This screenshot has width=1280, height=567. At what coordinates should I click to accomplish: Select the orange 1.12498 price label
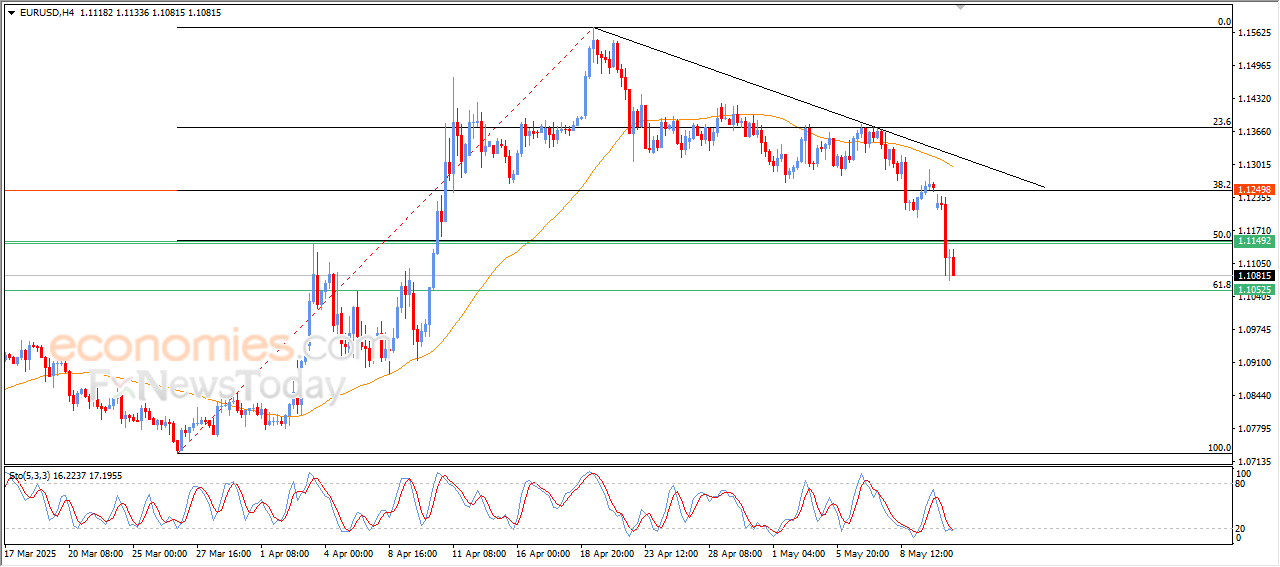[1253, 190]
